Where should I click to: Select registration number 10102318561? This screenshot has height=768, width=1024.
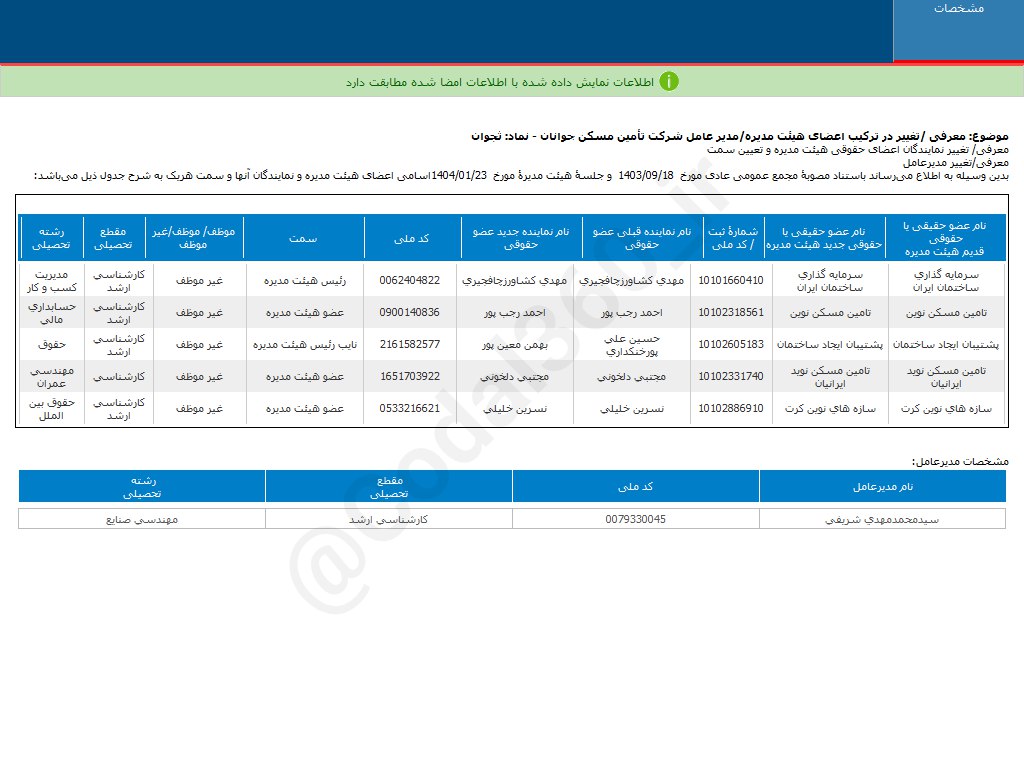[731, 312]
